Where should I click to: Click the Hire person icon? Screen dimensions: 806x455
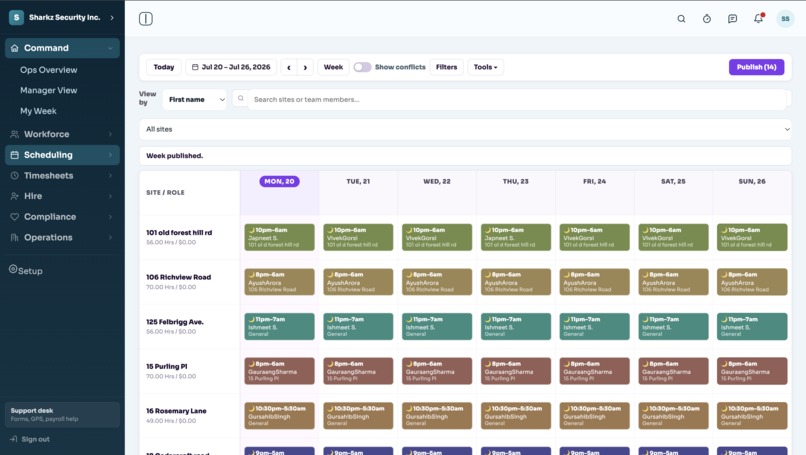(14, 196)
